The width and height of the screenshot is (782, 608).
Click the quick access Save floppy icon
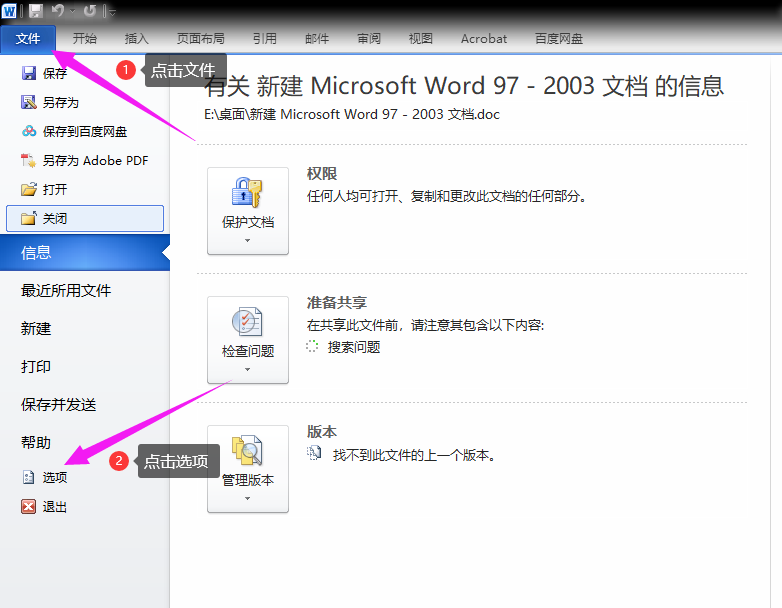(35, 10)
